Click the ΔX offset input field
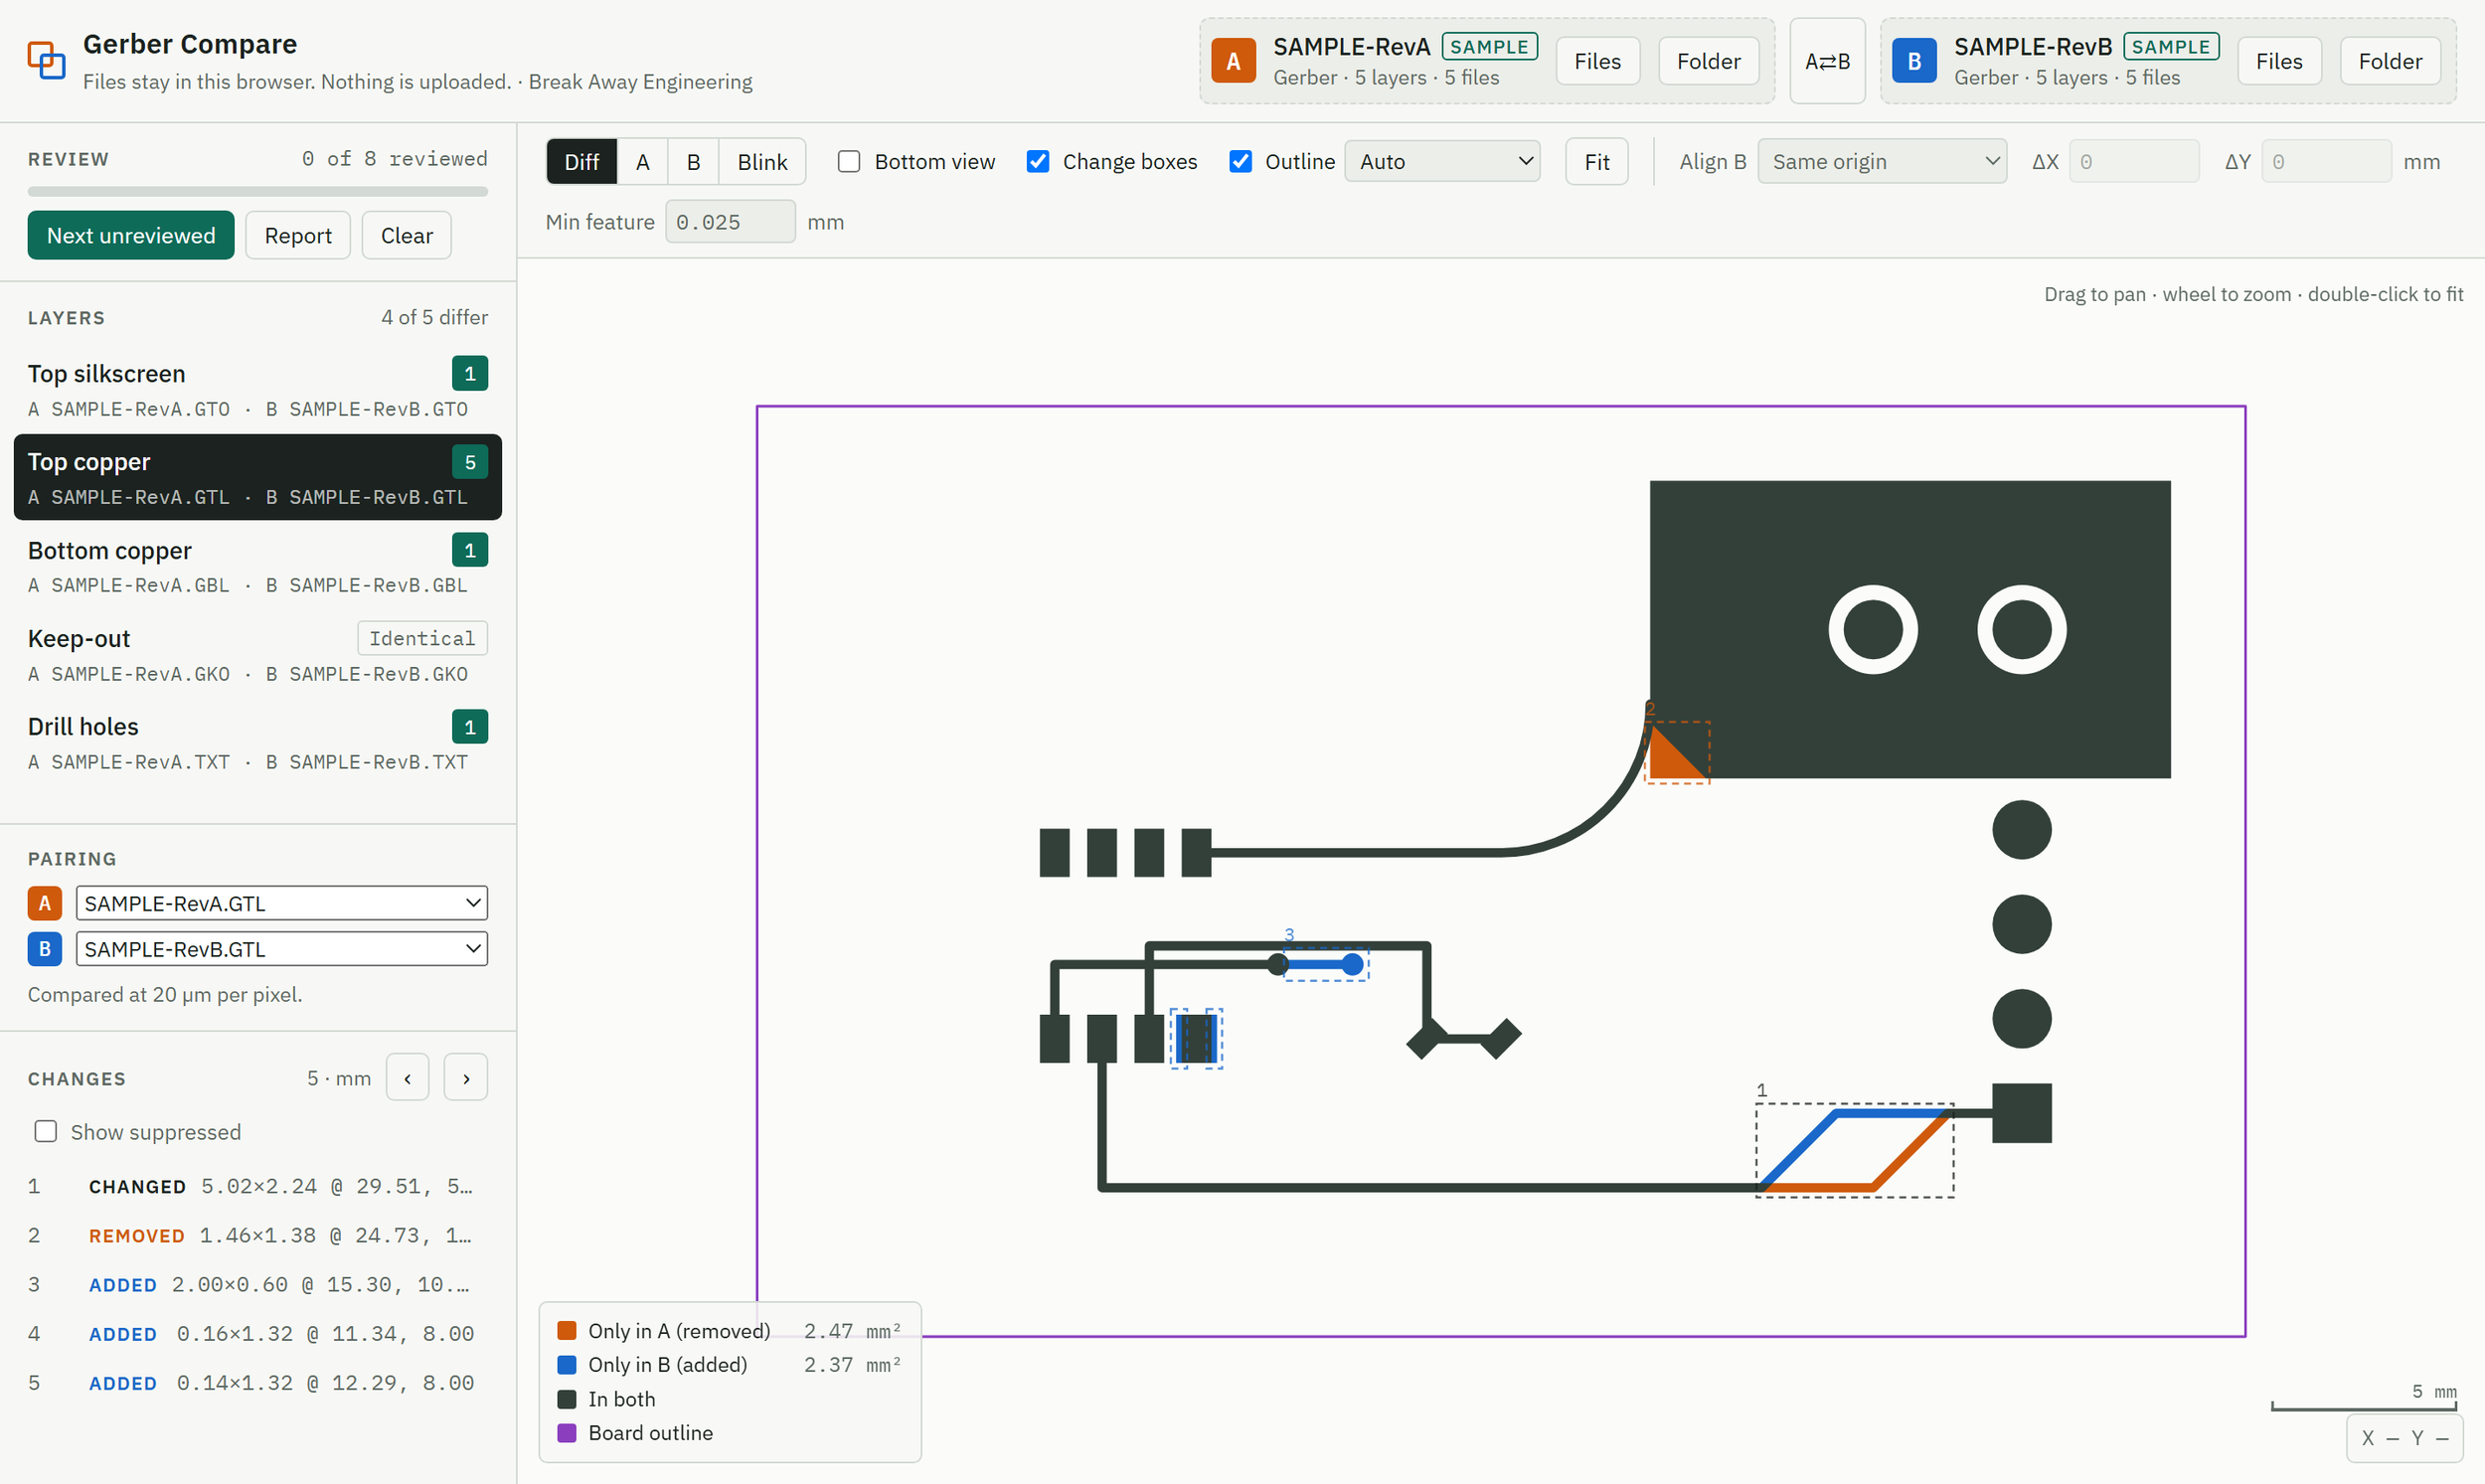The width and height of the screenshot is (2485, 1484). 2134,161
